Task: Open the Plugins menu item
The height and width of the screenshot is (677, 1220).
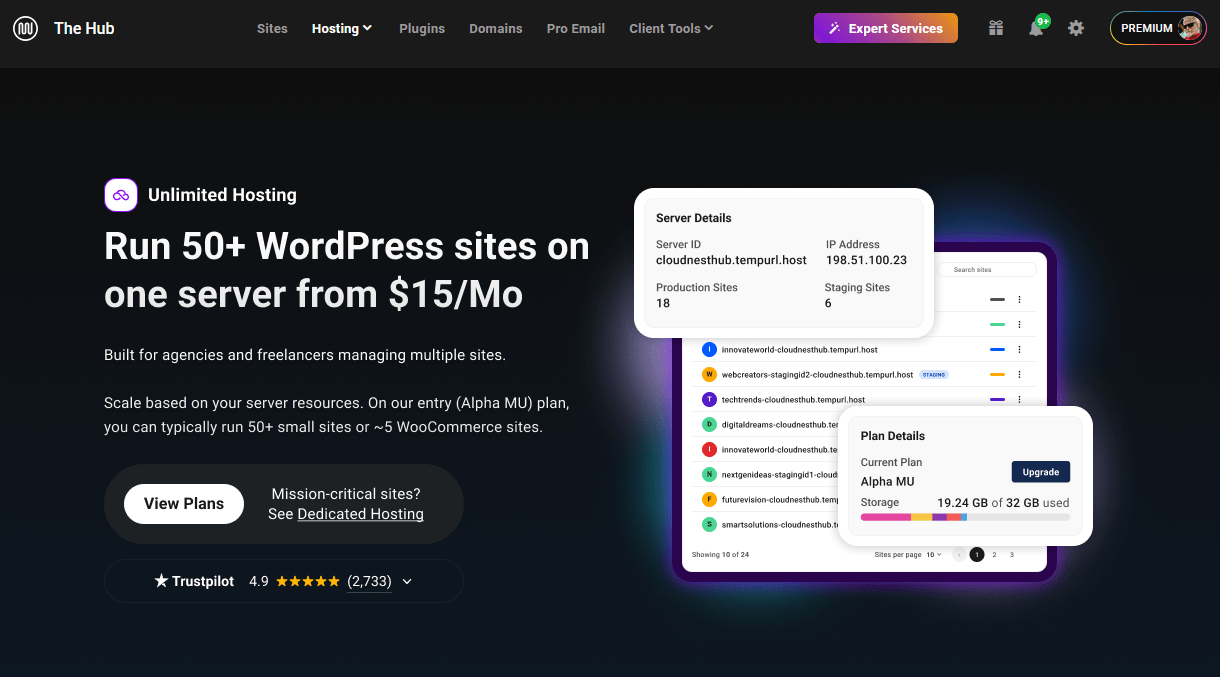Action: 422,28
